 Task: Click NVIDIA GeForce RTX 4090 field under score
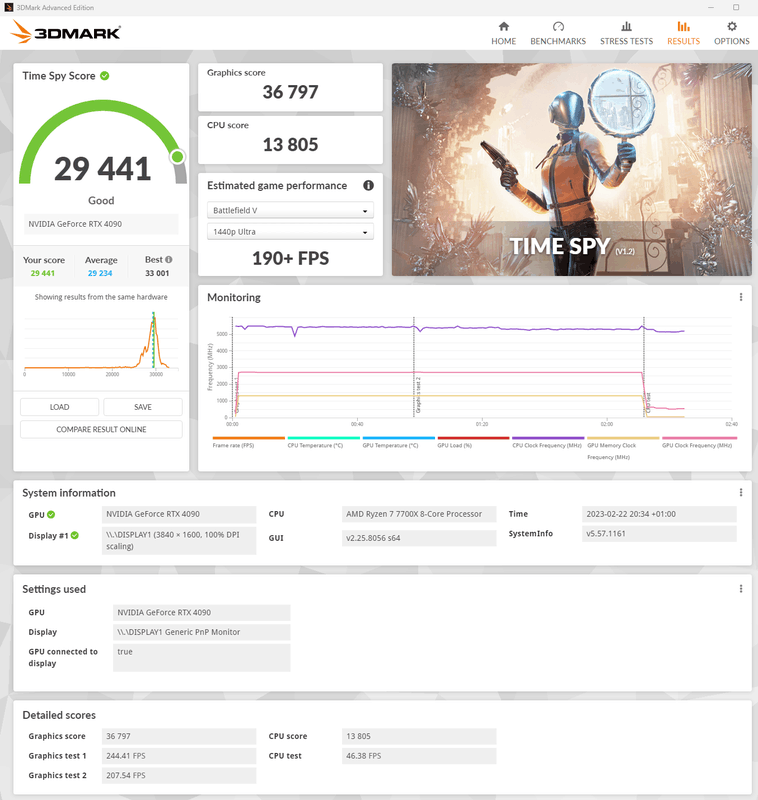coord(101,224)
